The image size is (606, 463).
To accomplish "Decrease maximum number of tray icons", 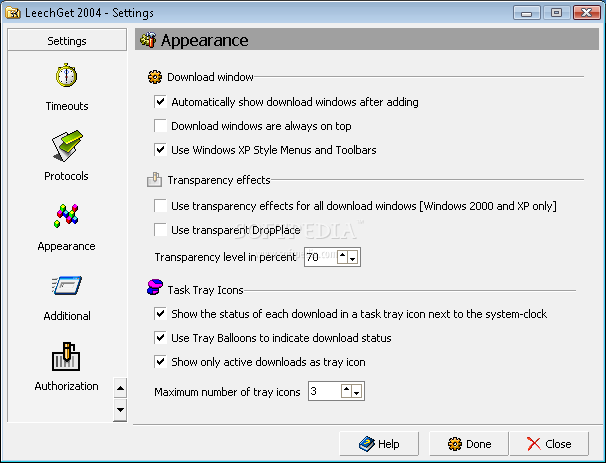I will click(356, 391).
